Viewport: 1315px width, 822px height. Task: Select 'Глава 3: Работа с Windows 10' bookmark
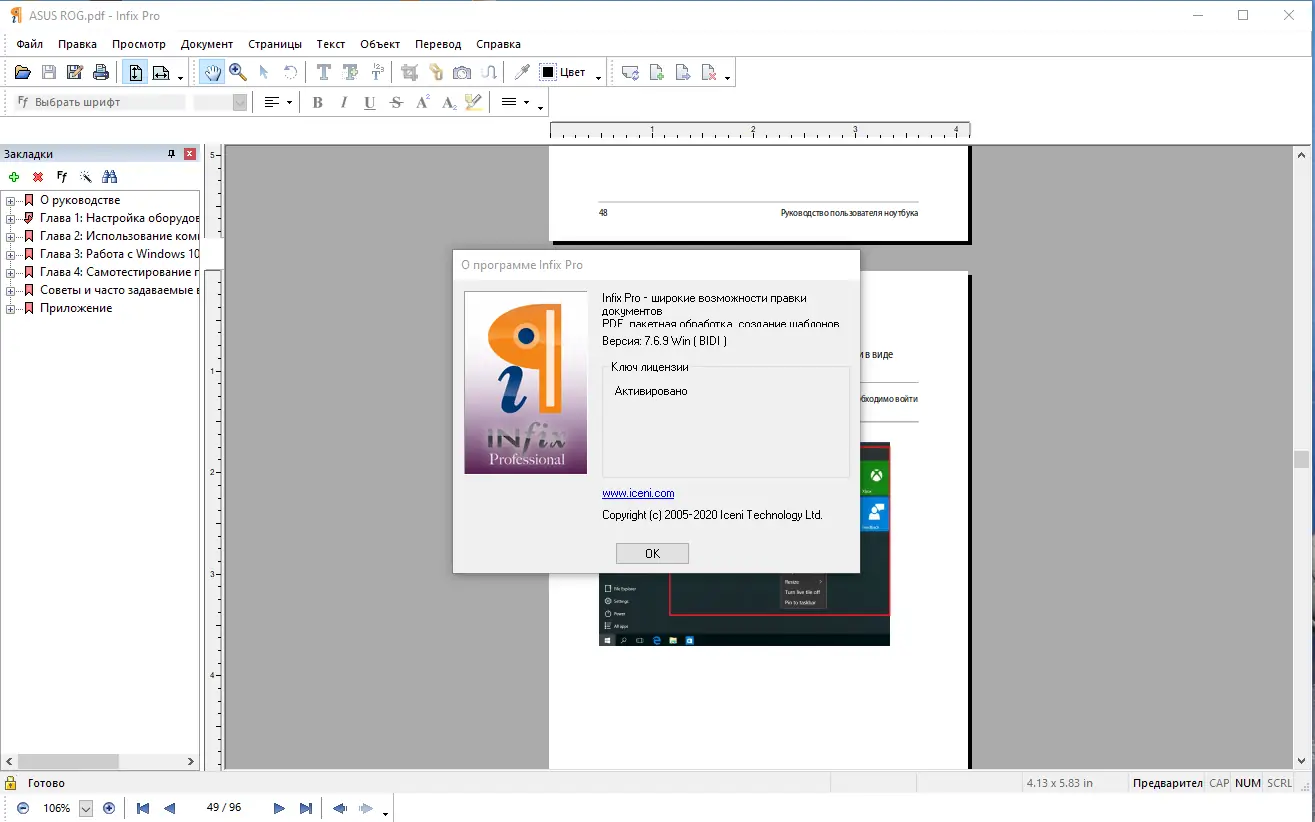click(x=119, y=254)
